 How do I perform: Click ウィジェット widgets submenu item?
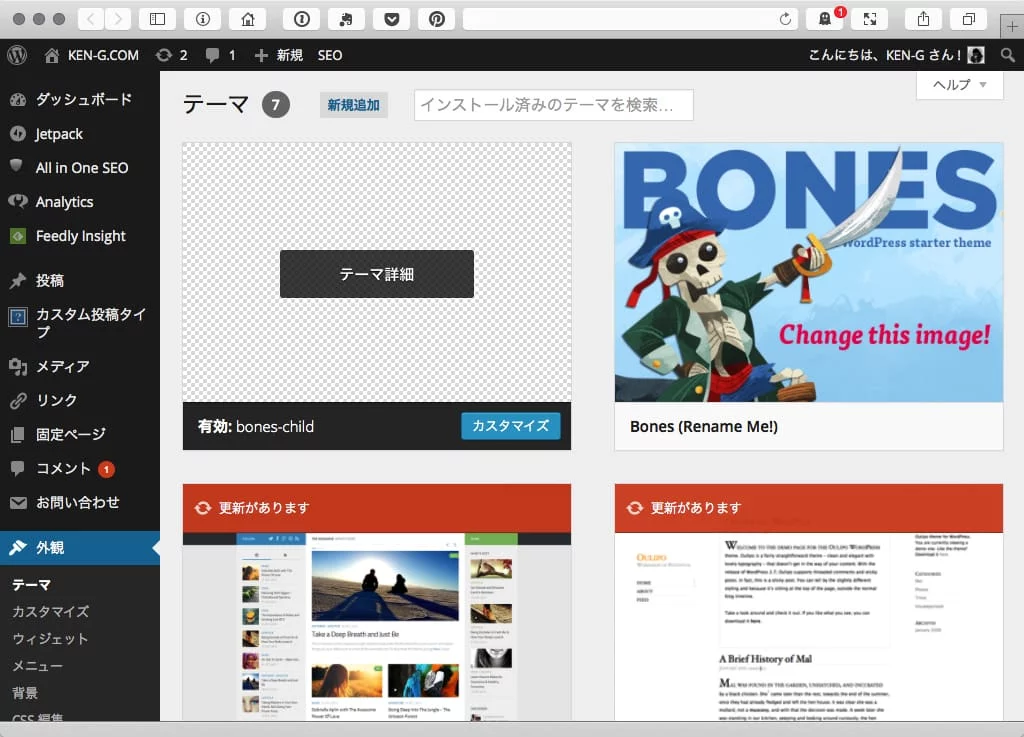[x=50, y=639]
